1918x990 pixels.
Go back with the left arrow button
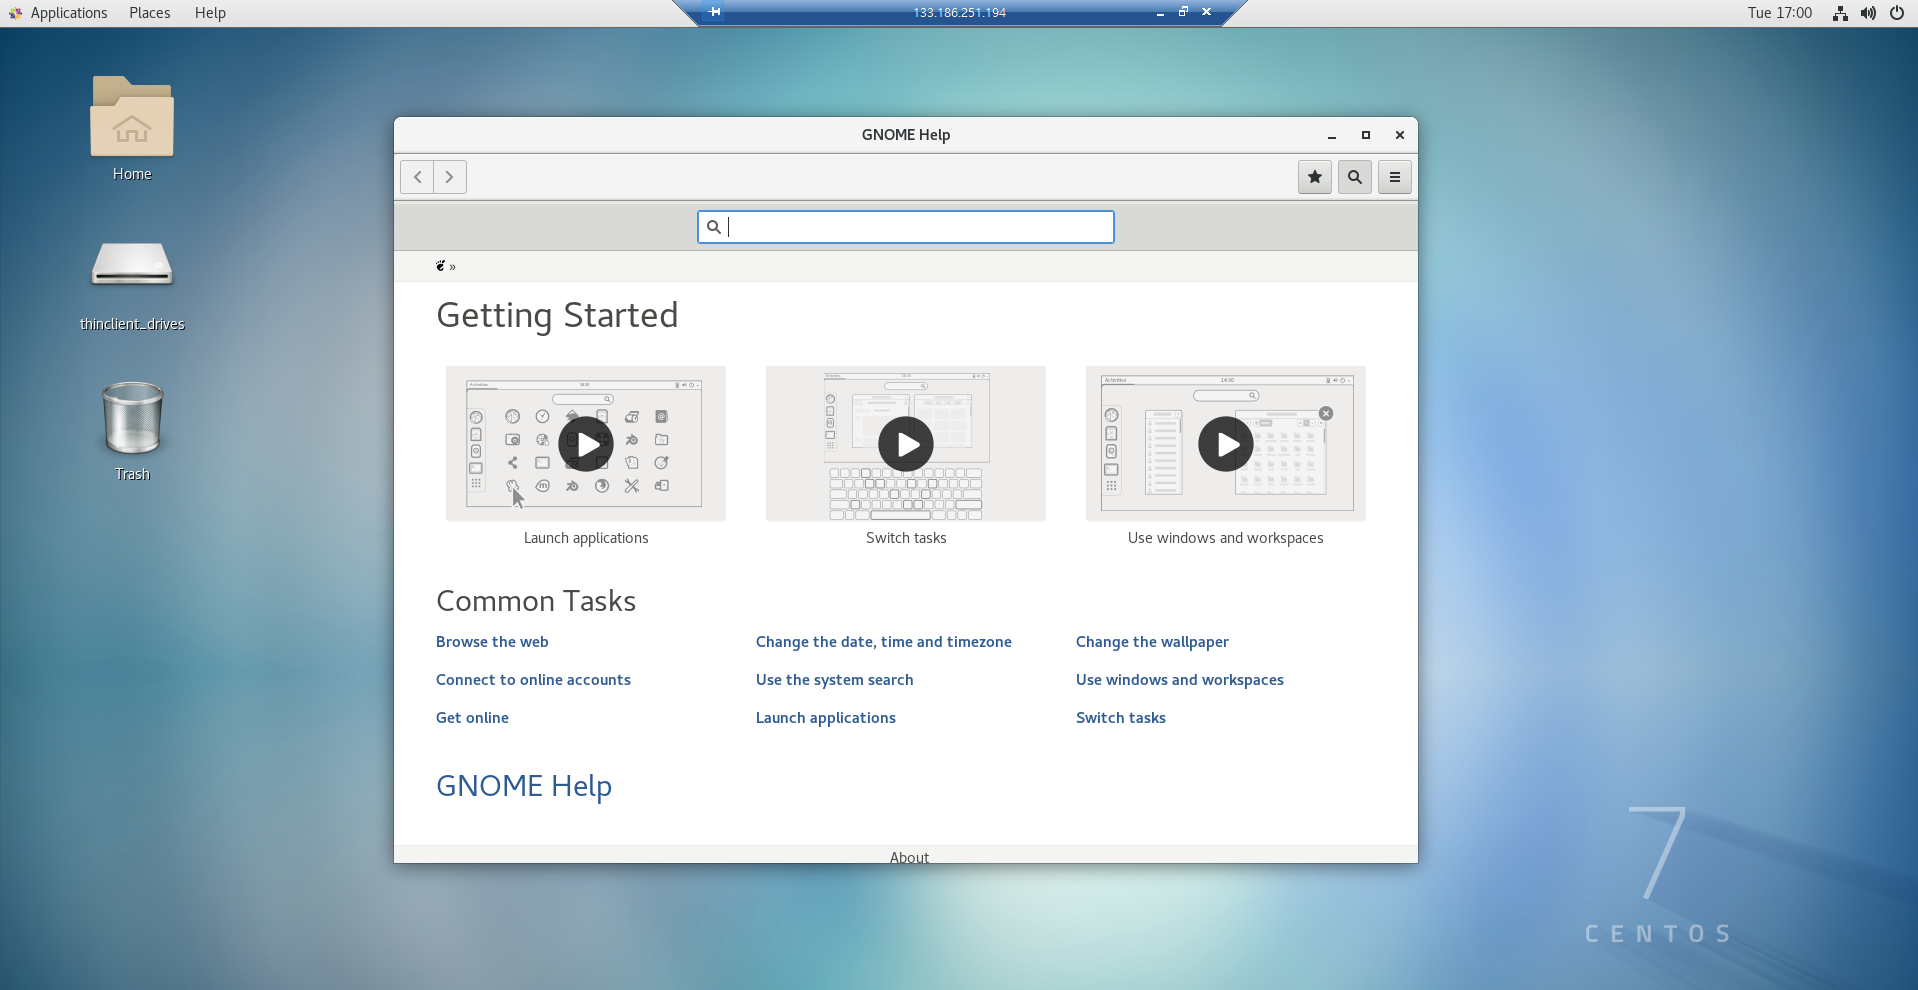417,177
